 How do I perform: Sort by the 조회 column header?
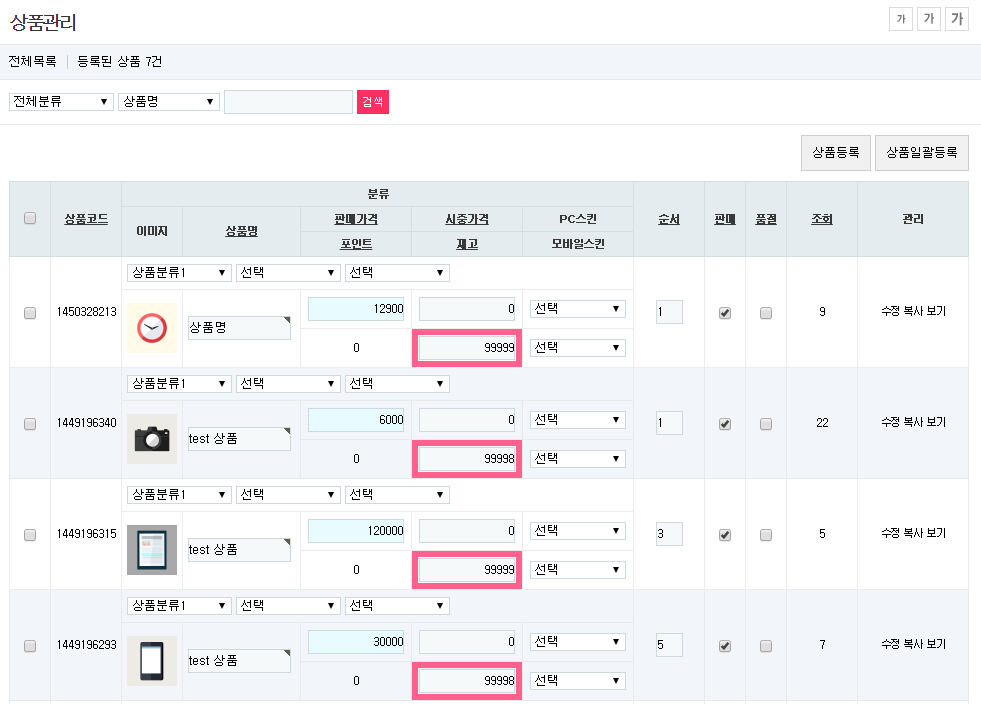point(822,219)
